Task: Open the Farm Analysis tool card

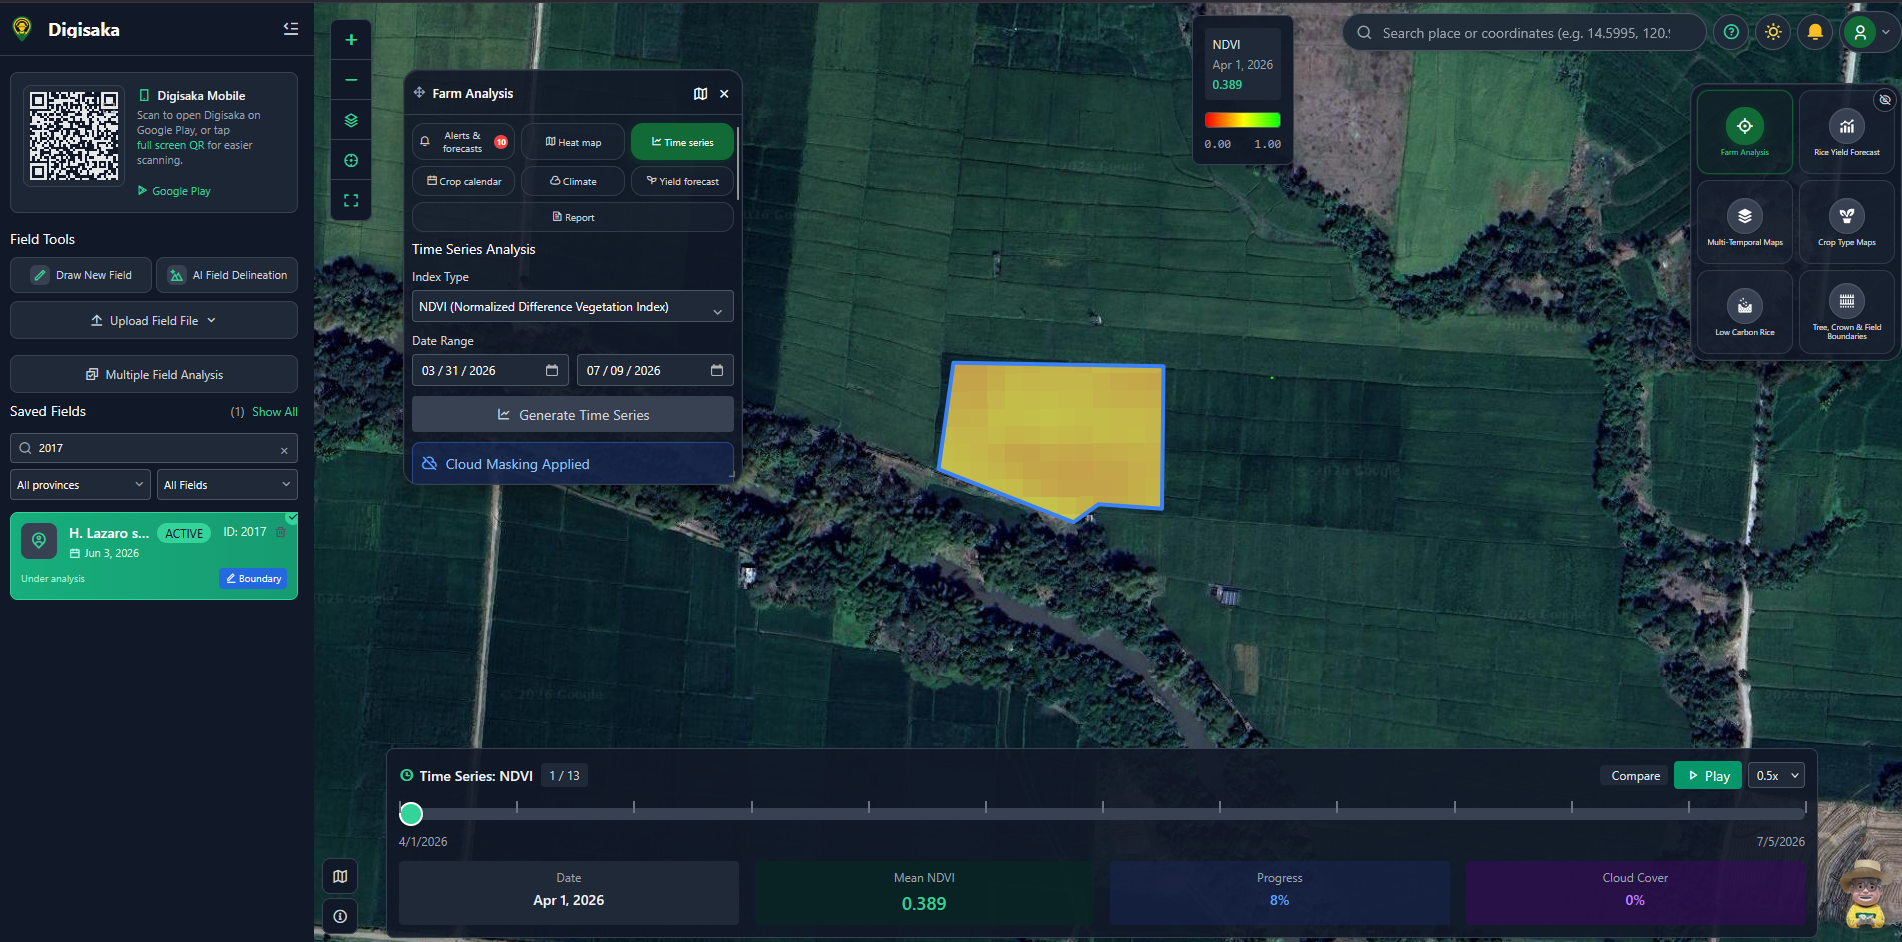Action: 1745,132
